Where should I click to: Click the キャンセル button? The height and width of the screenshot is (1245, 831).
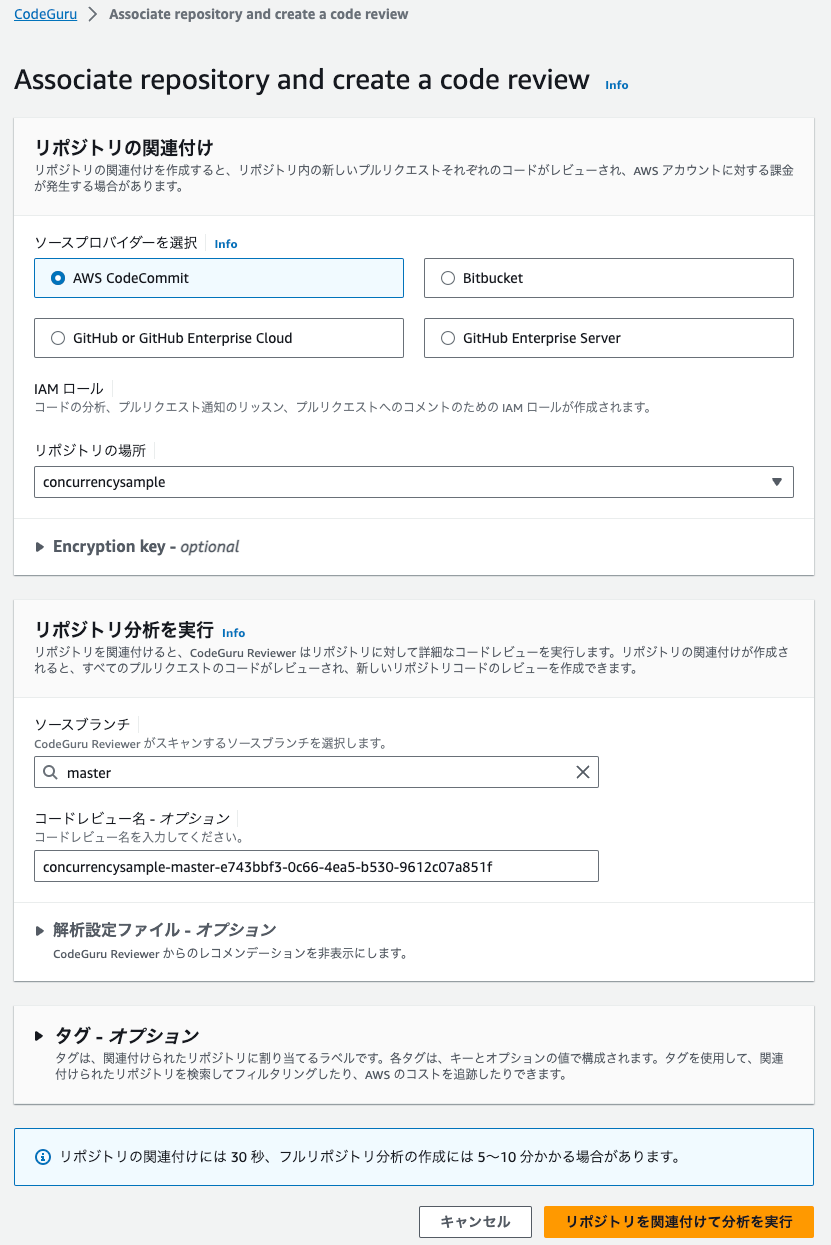point(476,1222)
